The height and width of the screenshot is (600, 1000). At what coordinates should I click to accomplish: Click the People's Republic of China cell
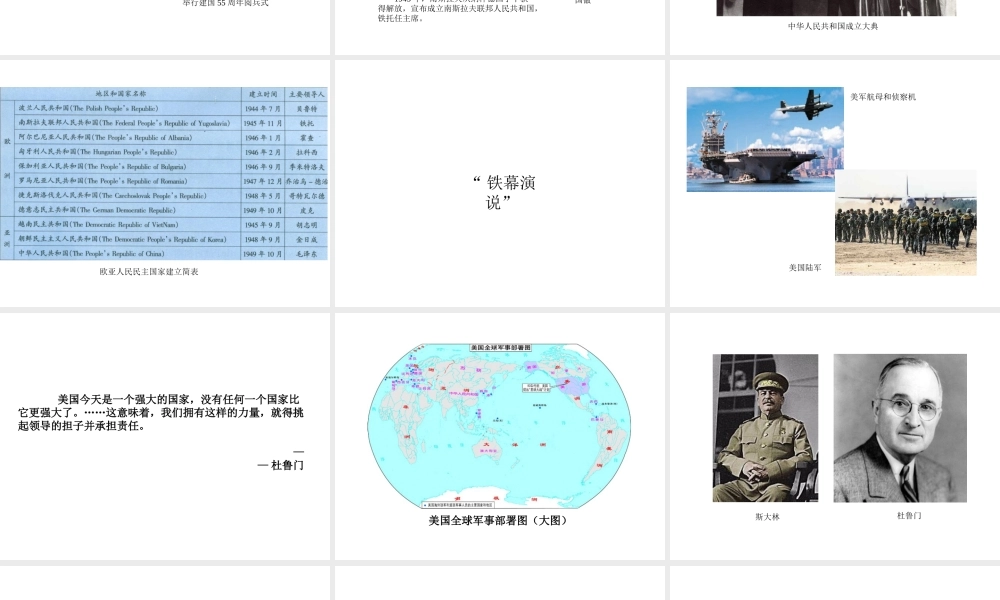point(128,253)
